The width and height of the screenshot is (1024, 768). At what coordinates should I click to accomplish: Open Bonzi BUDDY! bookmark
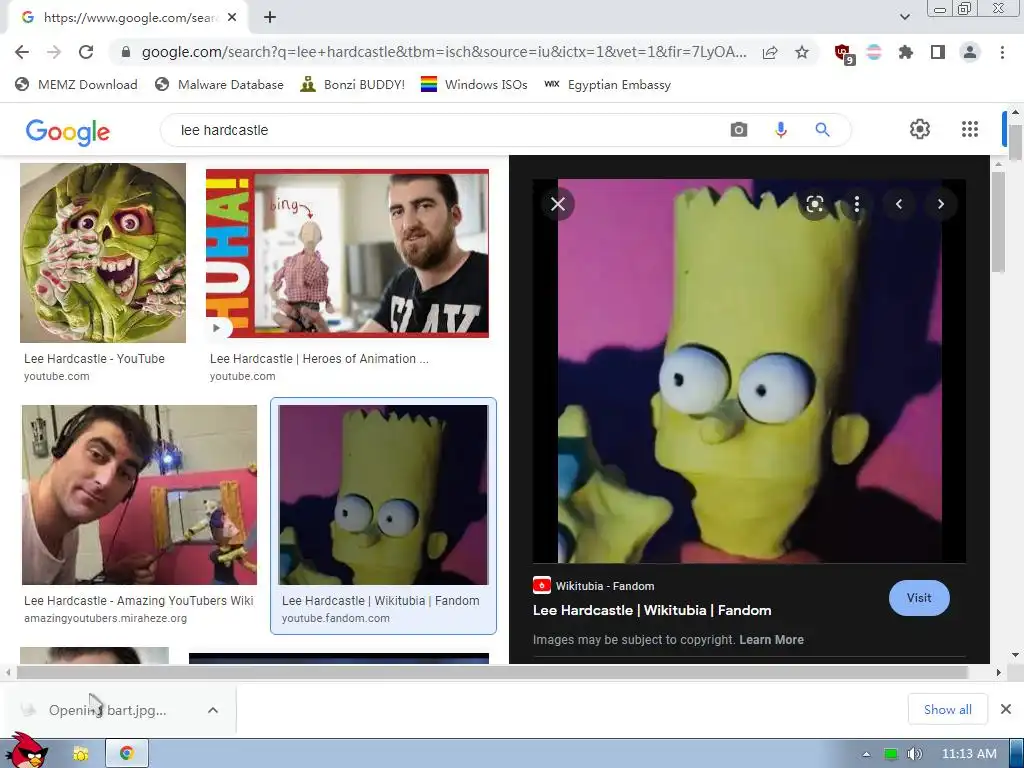point(352,84)
